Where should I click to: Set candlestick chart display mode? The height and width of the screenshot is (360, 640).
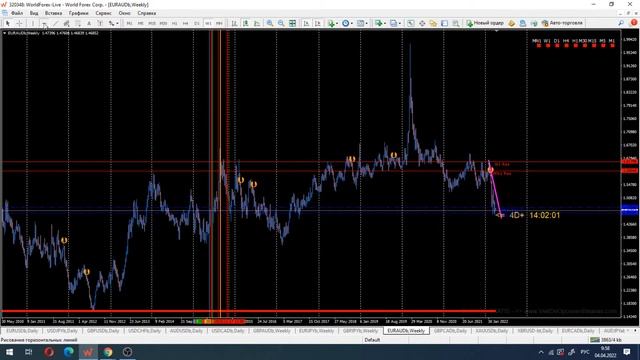(x=246, y=23)
